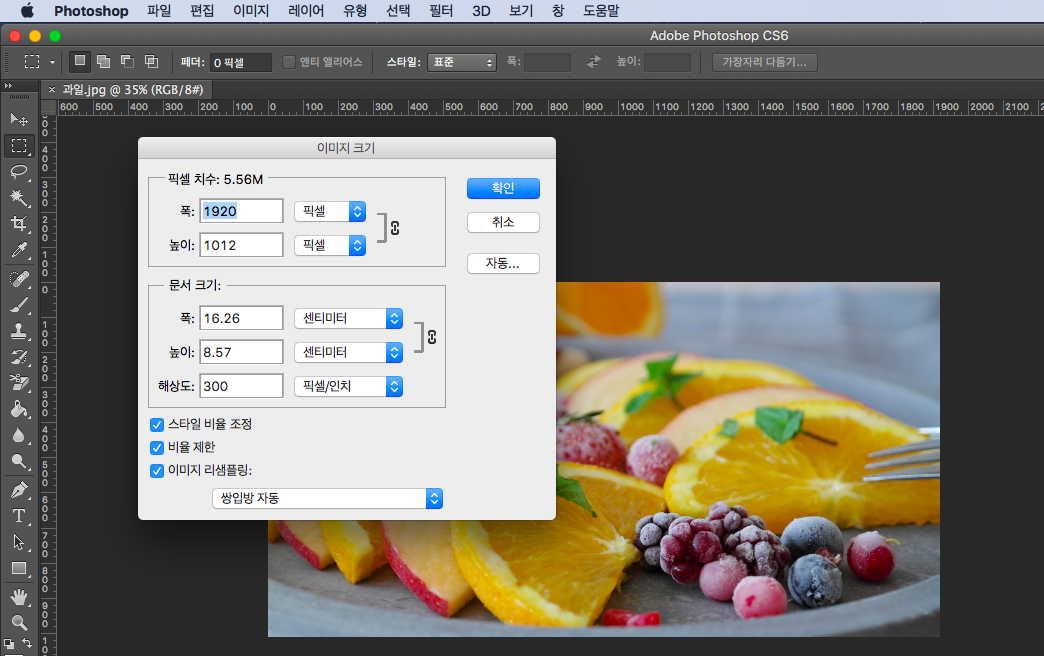
Task: Open the 도움말 menu
Action: click(x=601, y=11)
